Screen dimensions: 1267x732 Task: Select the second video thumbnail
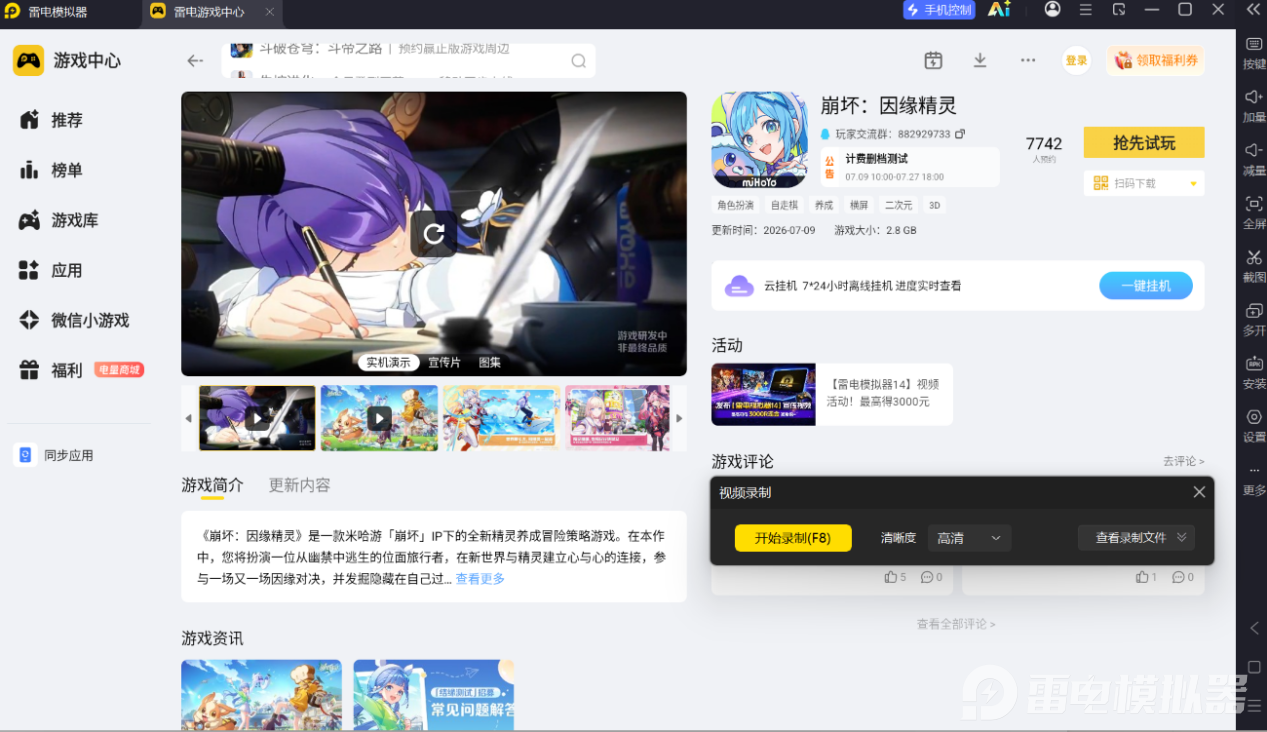coord(379,418)
